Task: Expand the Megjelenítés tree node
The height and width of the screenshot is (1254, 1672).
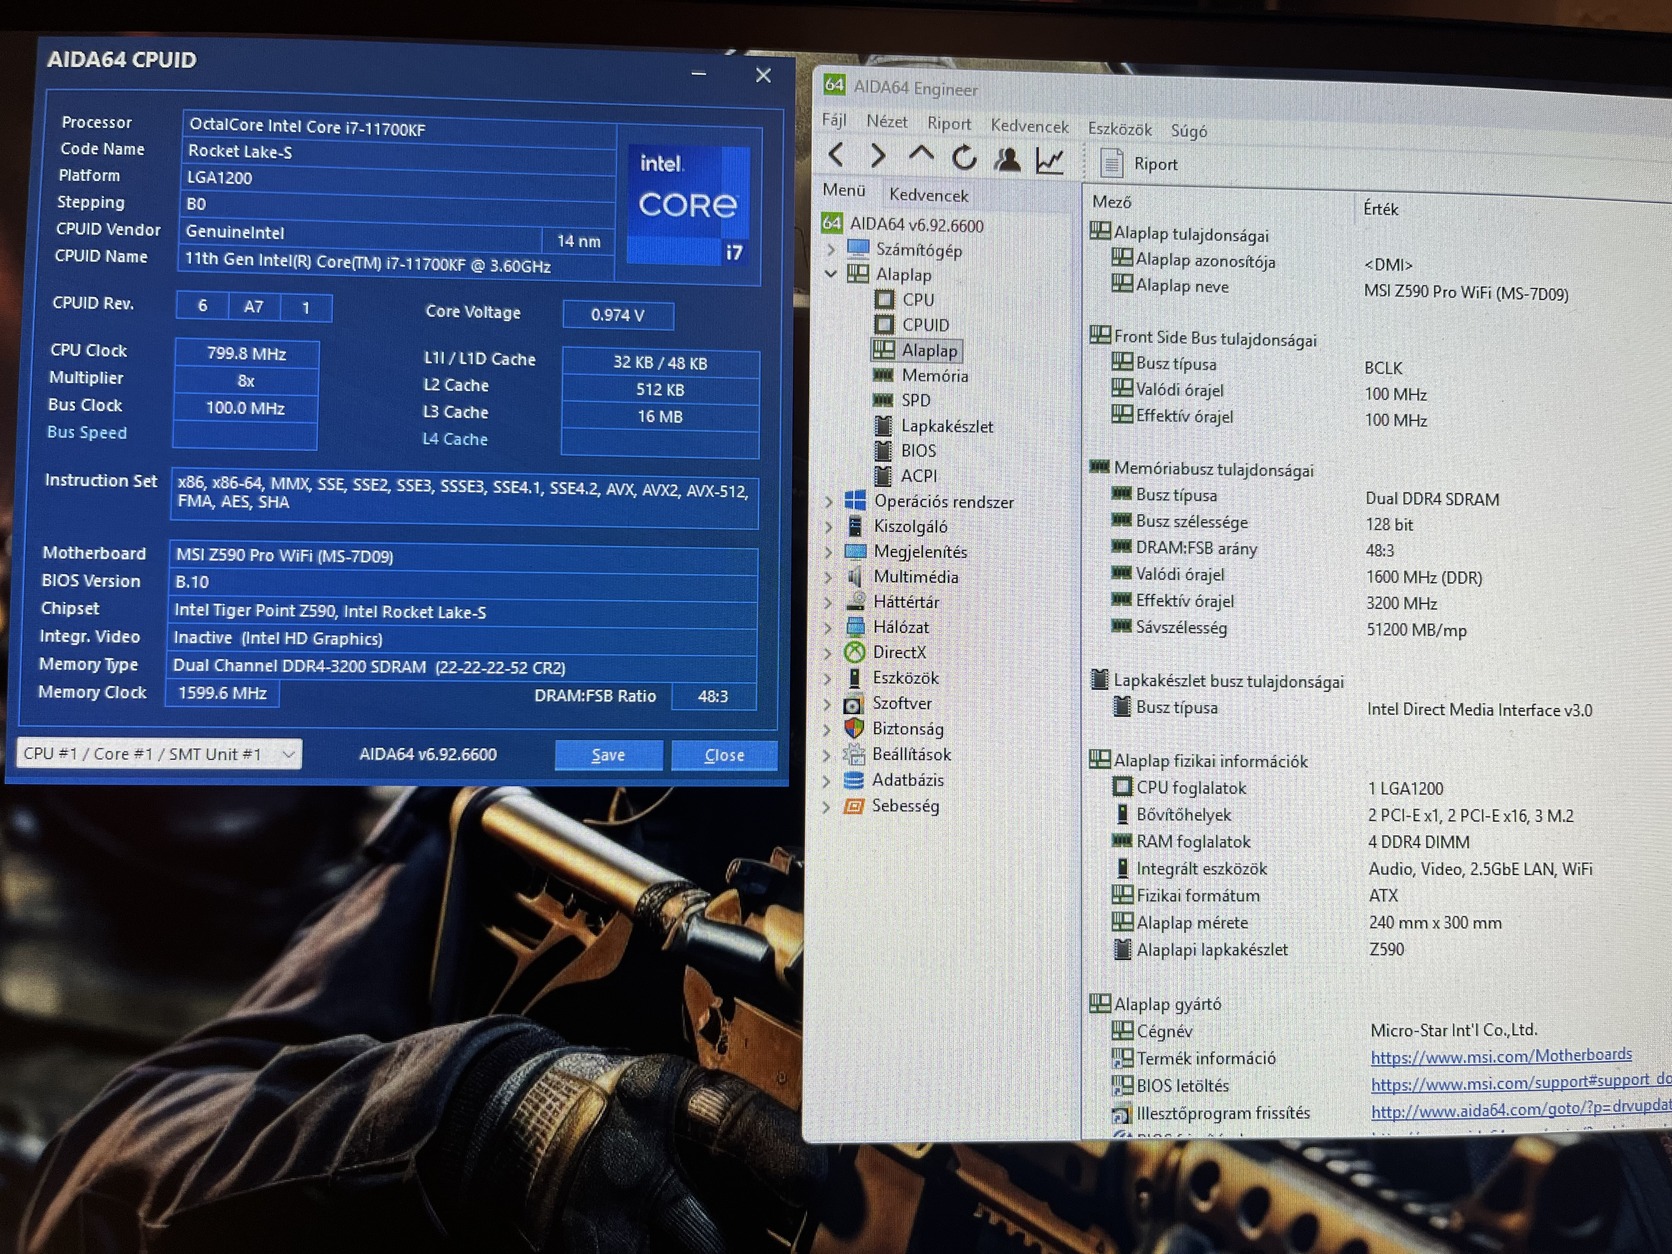Action: pyautogui.click(x=829, y=551)
